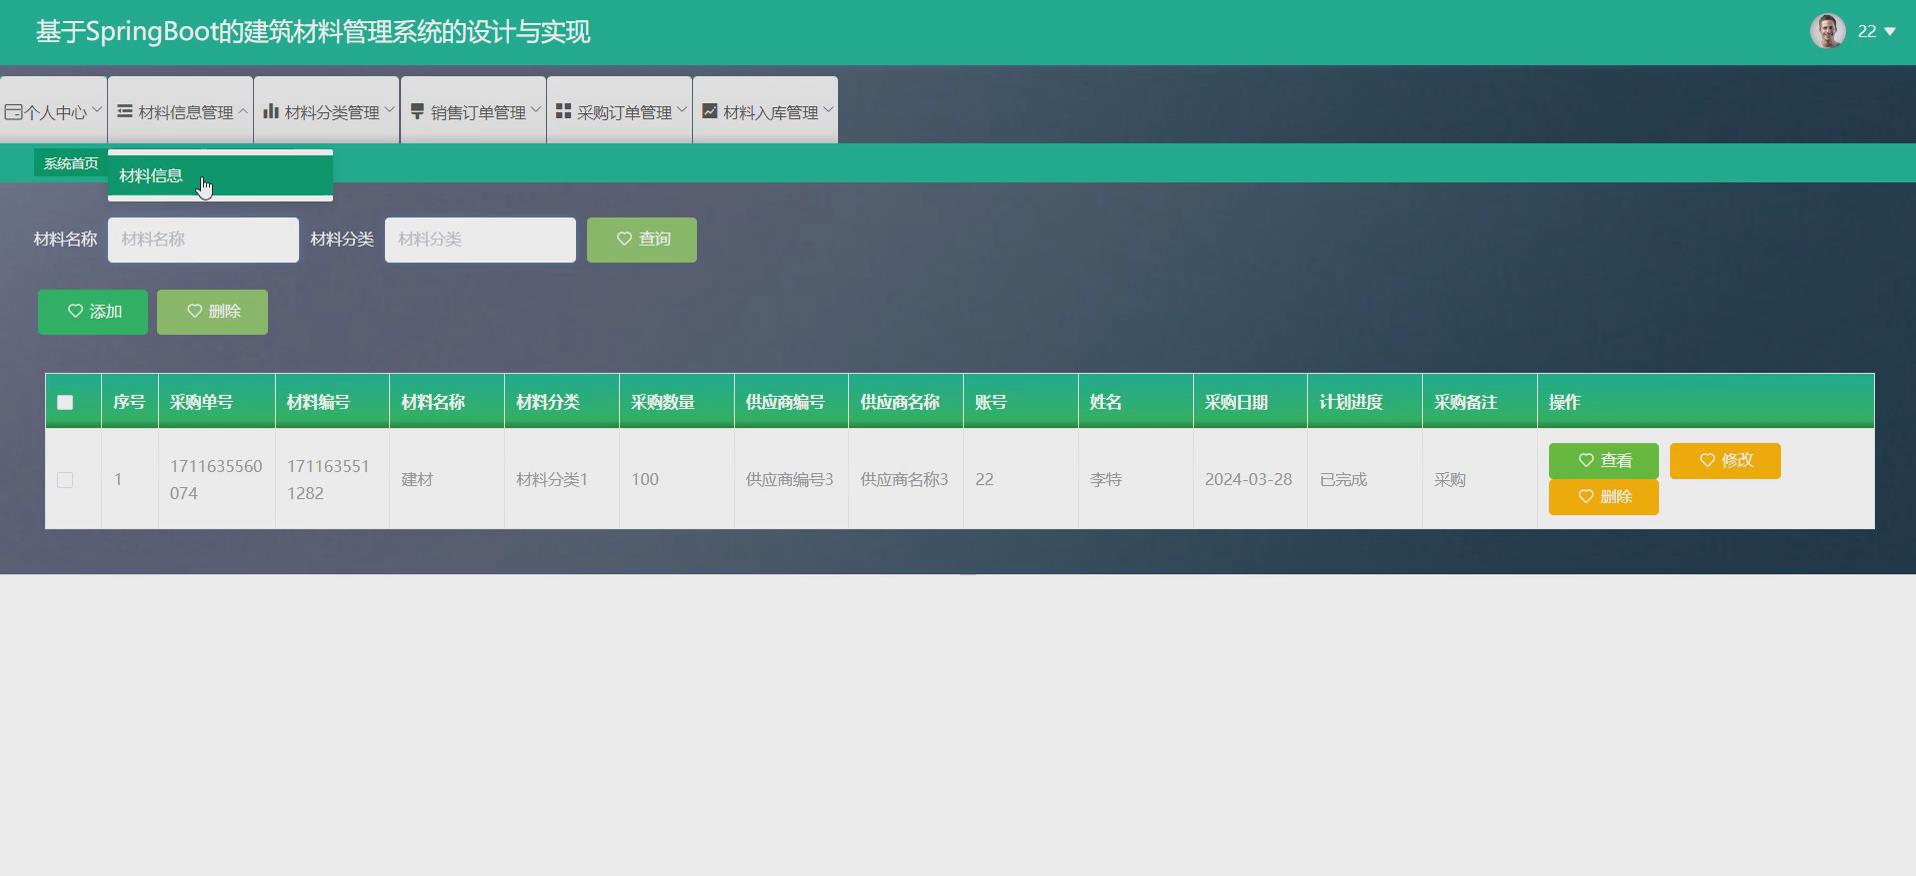Expand the 采购订单管理 chevron
Image resolution: width=1916 pixels, height=876 pixels.
click(x=682, y=110)
